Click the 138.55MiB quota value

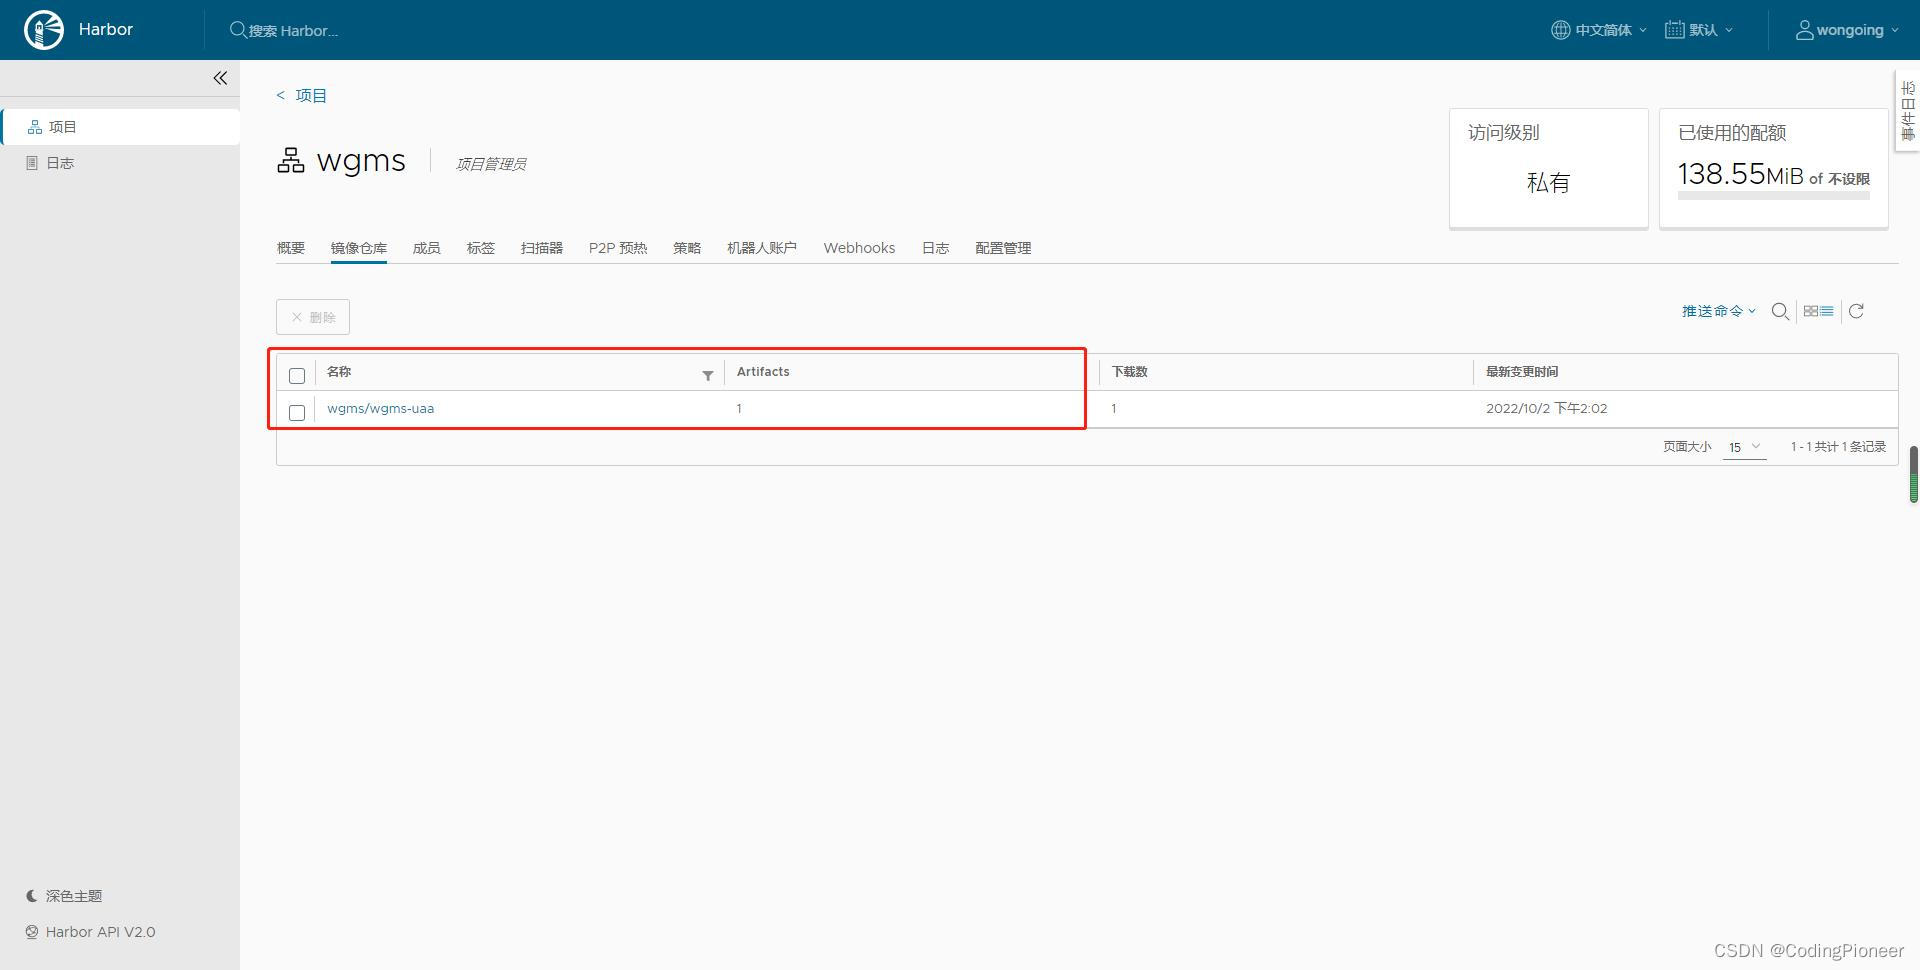tap(1741, 174)
